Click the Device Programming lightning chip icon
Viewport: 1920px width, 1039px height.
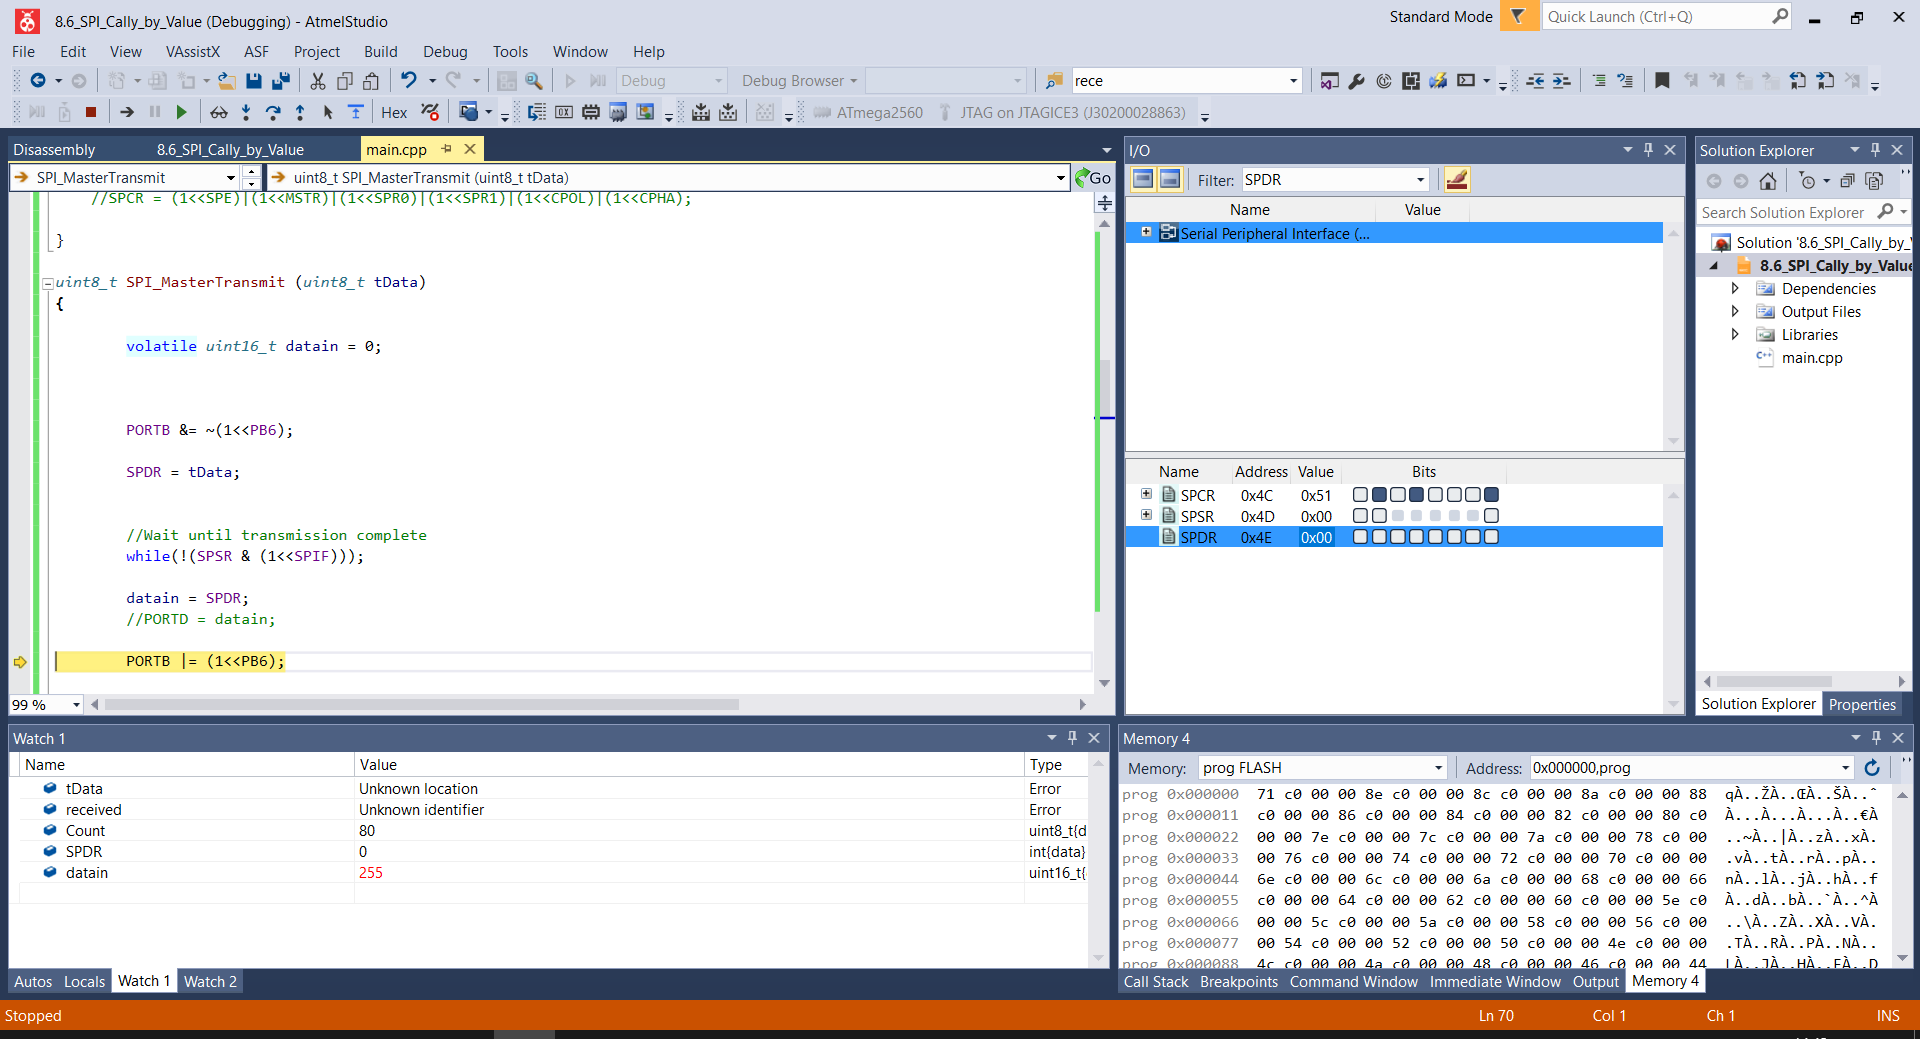tap(1438, 81)
